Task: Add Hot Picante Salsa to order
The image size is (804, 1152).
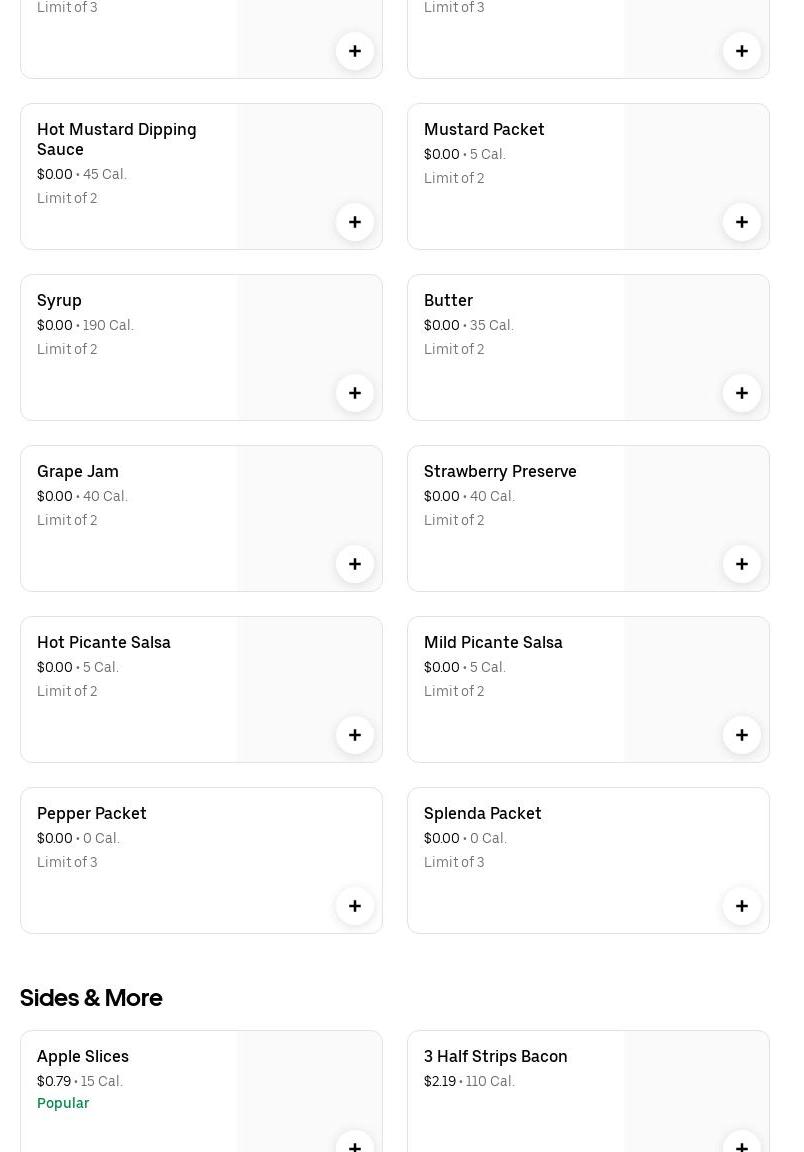Action: coord(355,735)
